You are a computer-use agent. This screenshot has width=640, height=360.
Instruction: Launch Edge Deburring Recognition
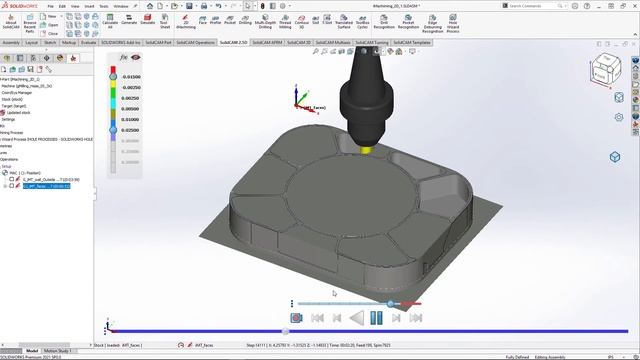click(x=432, y=23)
